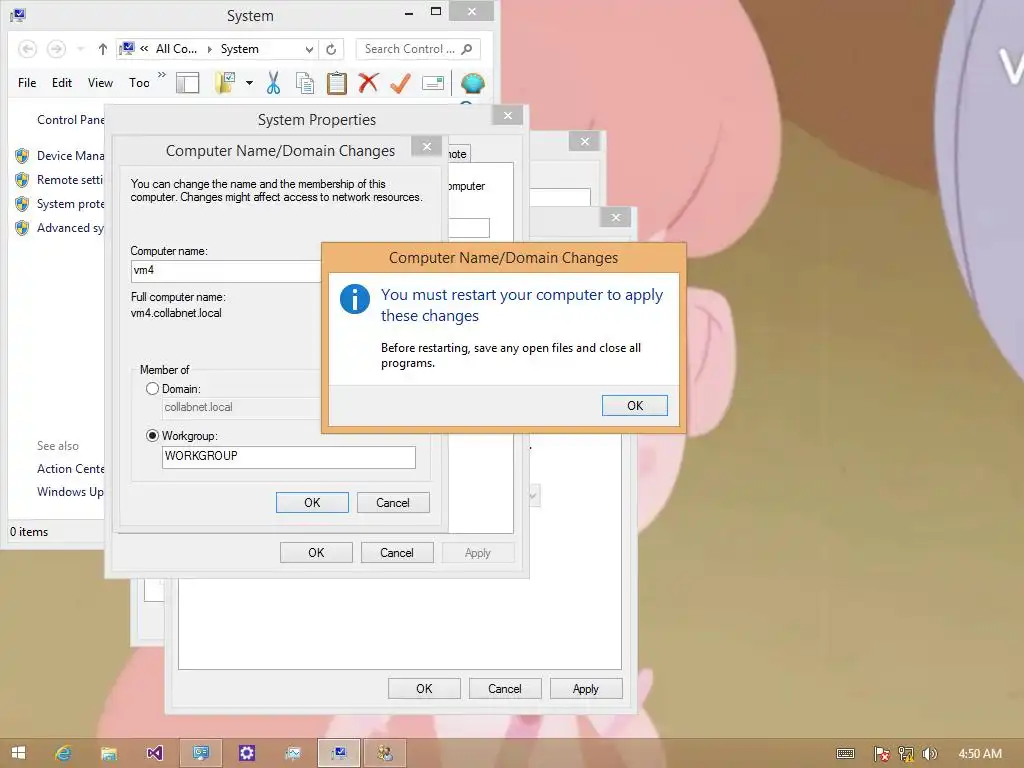The width and height of the screenshot is (1024, 768).
Task: Click the touch keyboard tray icon
Action: point(845,754)
